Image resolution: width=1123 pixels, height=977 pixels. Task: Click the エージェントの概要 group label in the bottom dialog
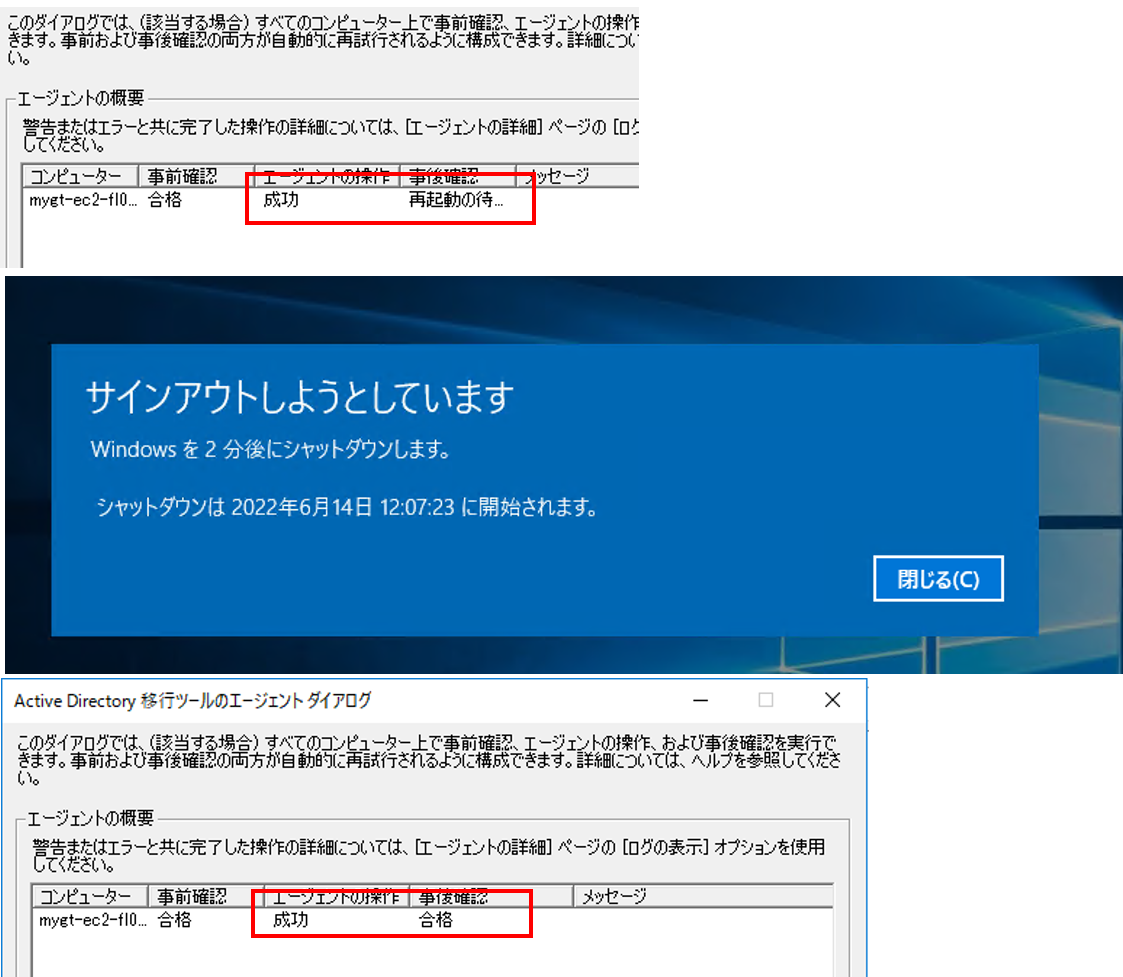pos(90,818)
